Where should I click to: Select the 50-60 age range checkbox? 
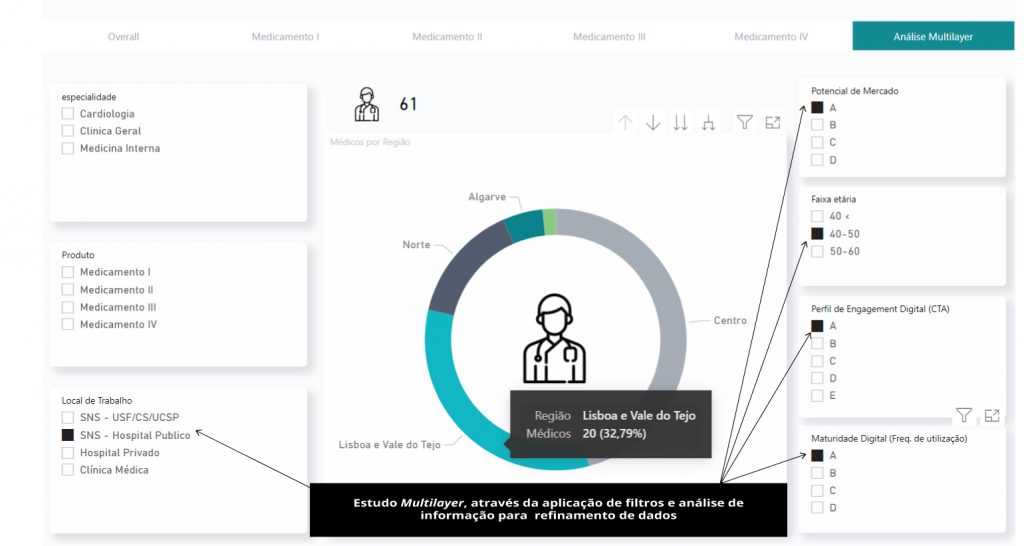coord(817,251)
